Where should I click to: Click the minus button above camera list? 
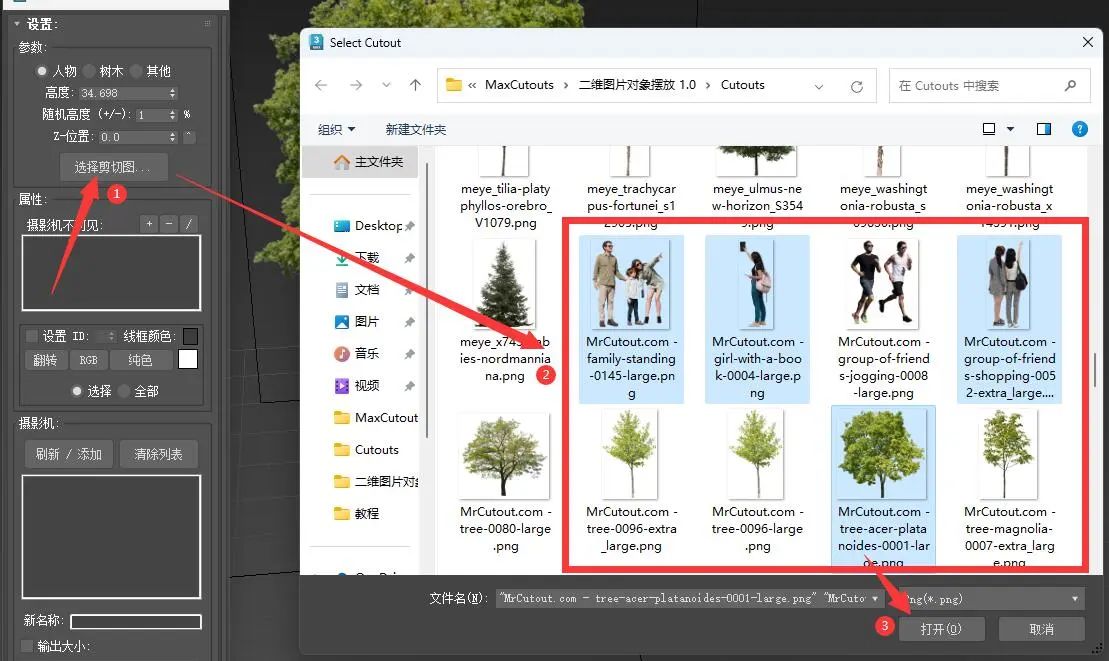coord(169,224)
